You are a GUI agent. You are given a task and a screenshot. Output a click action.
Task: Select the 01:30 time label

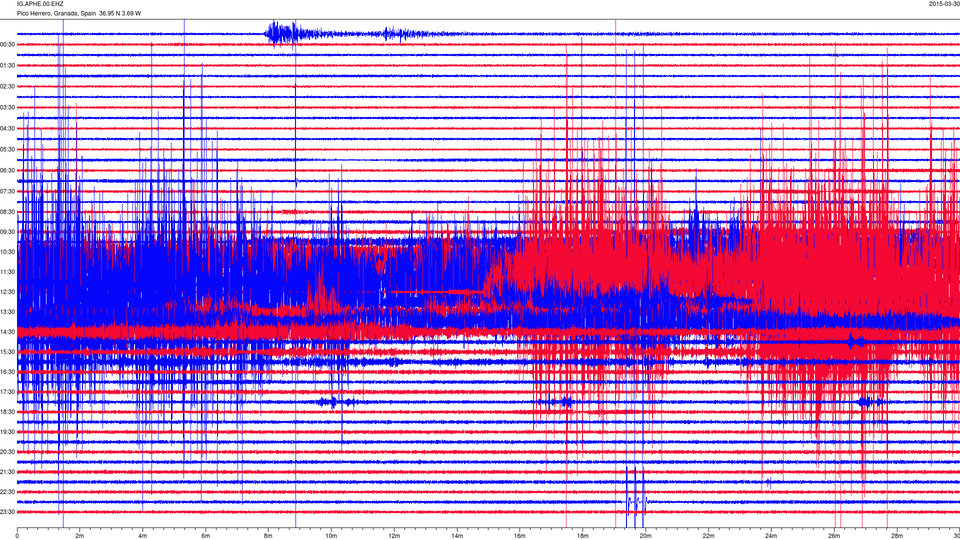[x=7, y=66]
